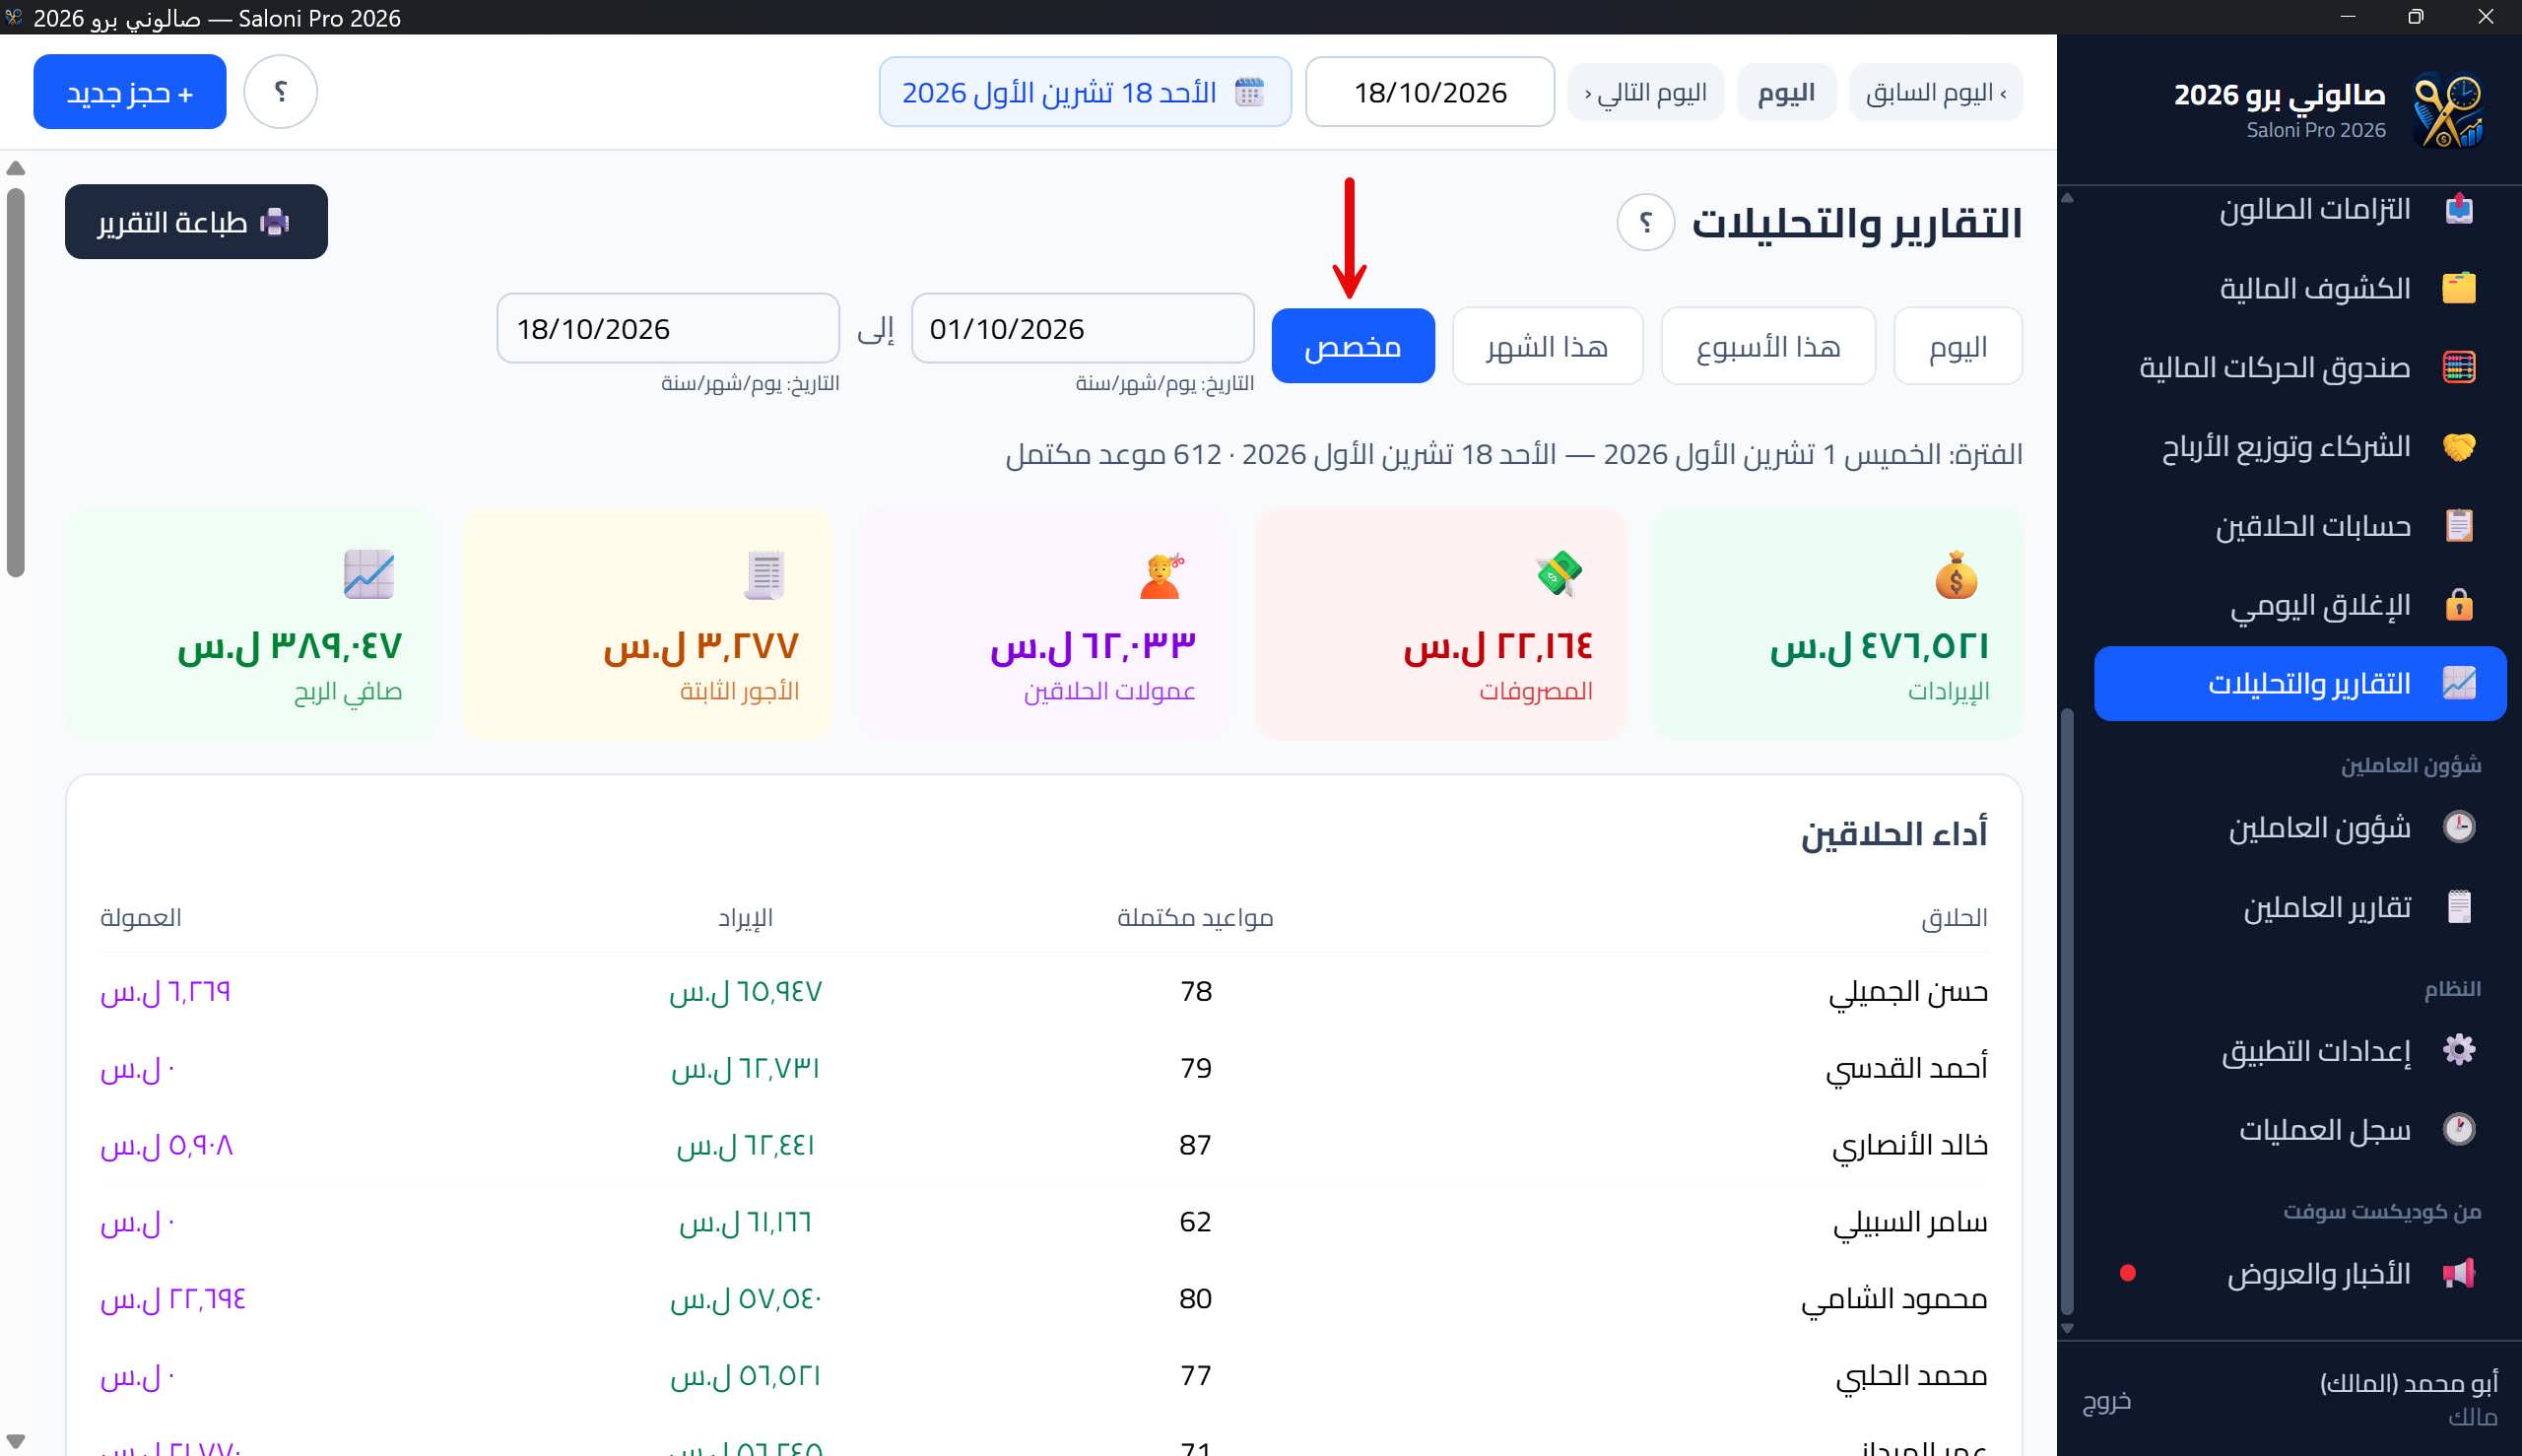The width and height of the screenshot is (2522, 1456).
Task: Jump to اليوم in top navigation
Action: [1786, 92]
